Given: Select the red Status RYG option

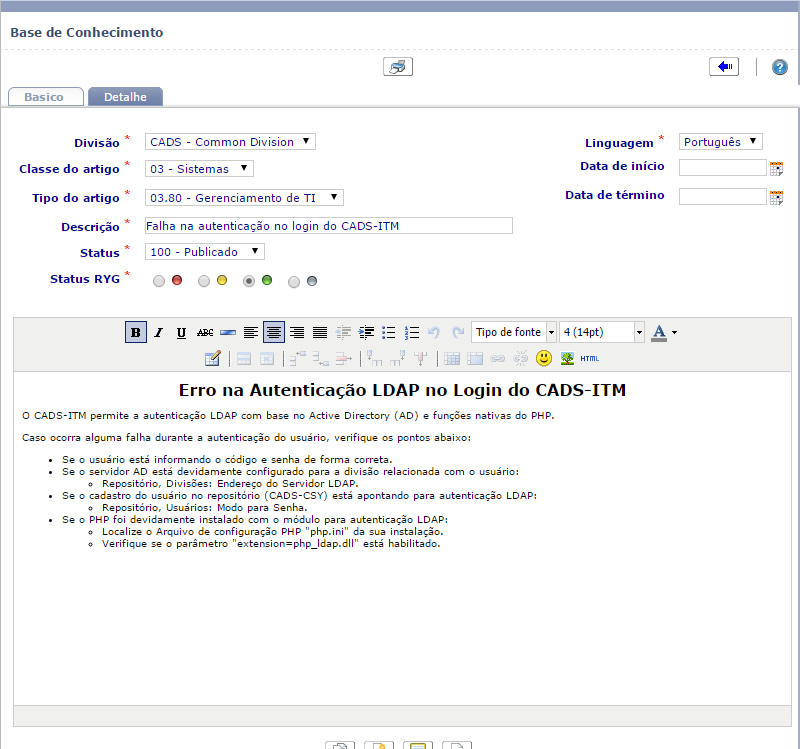Looking at the screenshot, I should (x=159, y=281).
